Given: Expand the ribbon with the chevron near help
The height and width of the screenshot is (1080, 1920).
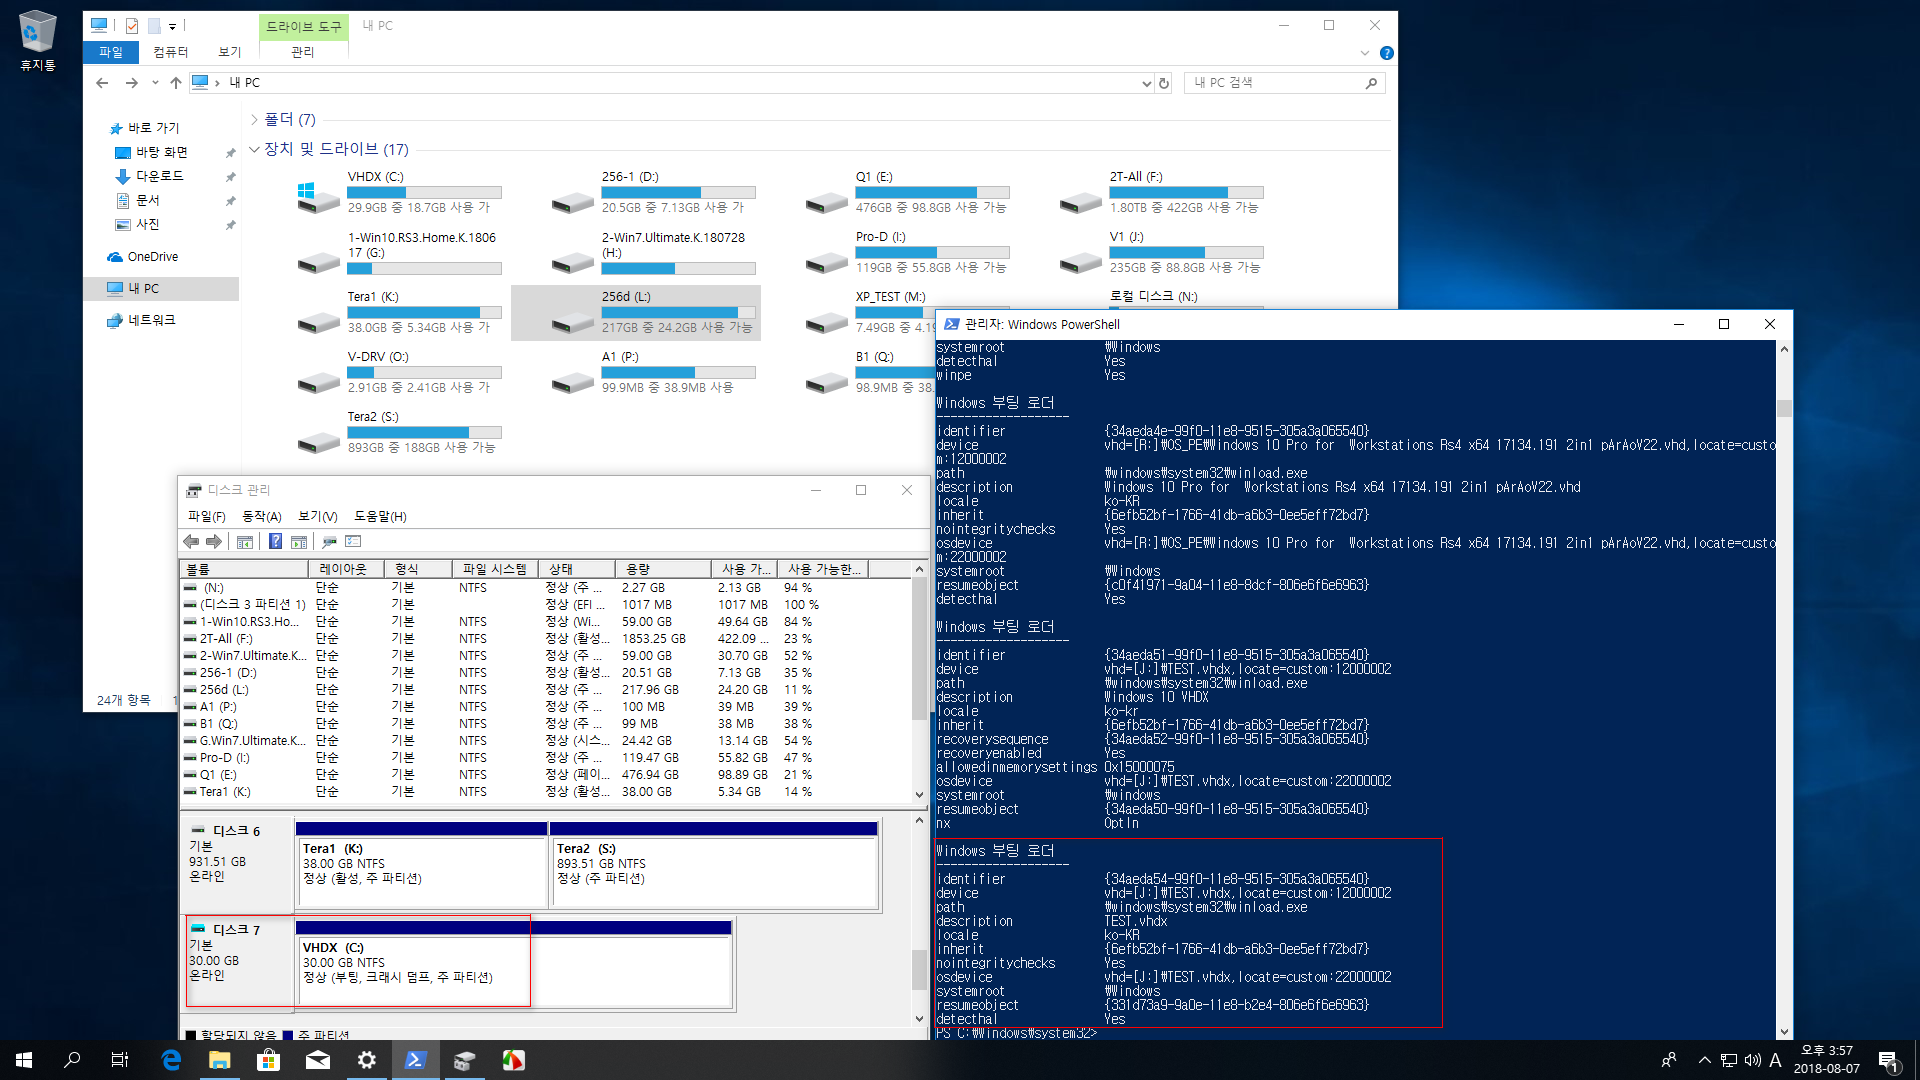Looking at the screenshot, I should click(x=1364, y=53).
